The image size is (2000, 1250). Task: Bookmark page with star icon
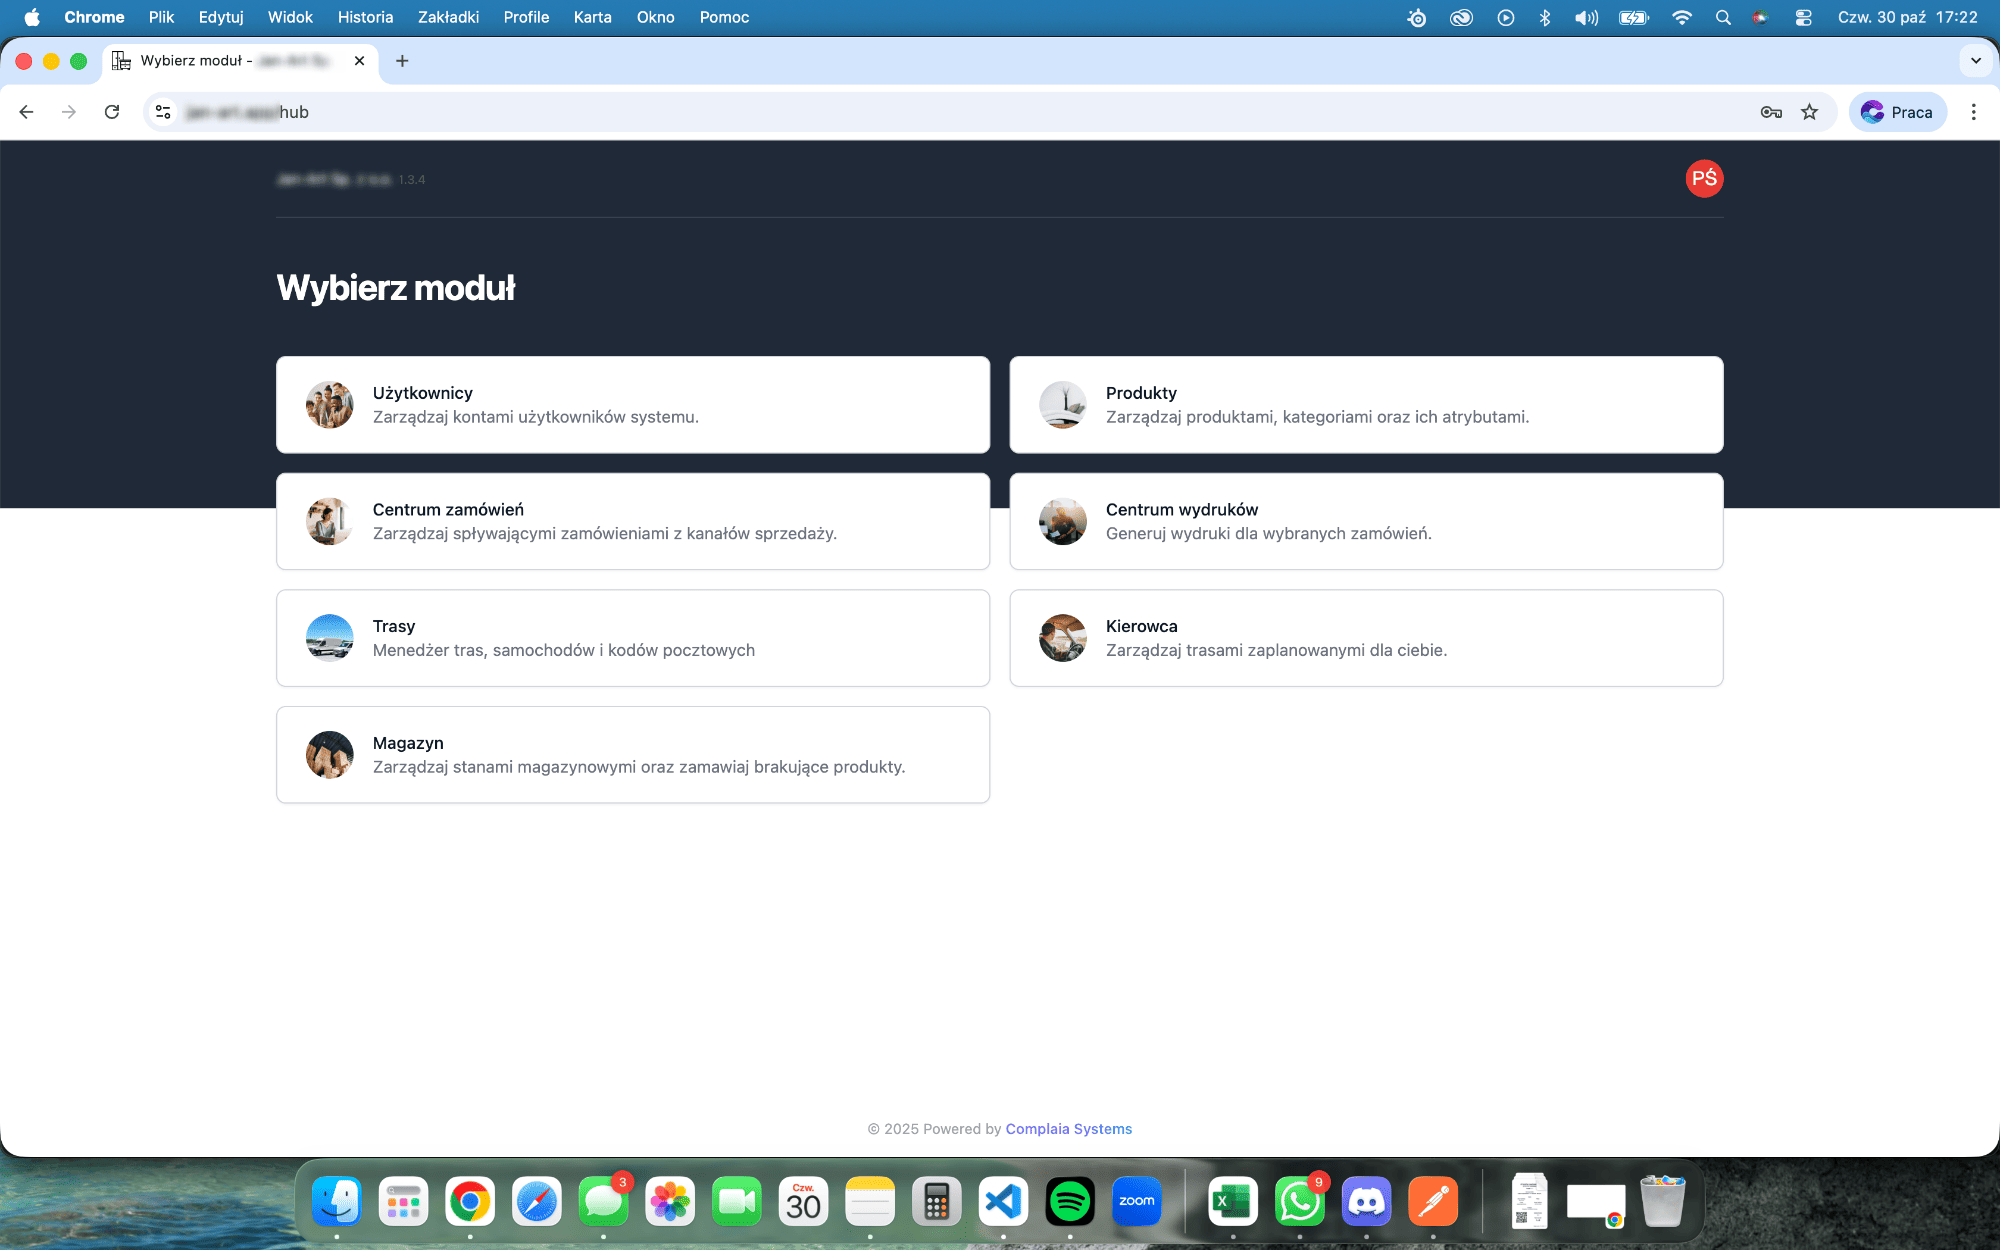click(1809, 112)
